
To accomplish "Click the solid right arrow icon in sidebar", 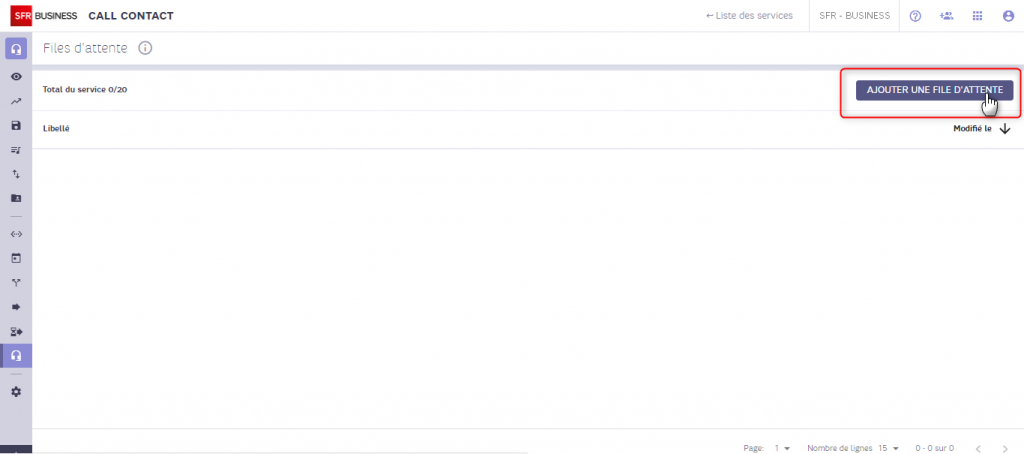I will tap(16, 307).
